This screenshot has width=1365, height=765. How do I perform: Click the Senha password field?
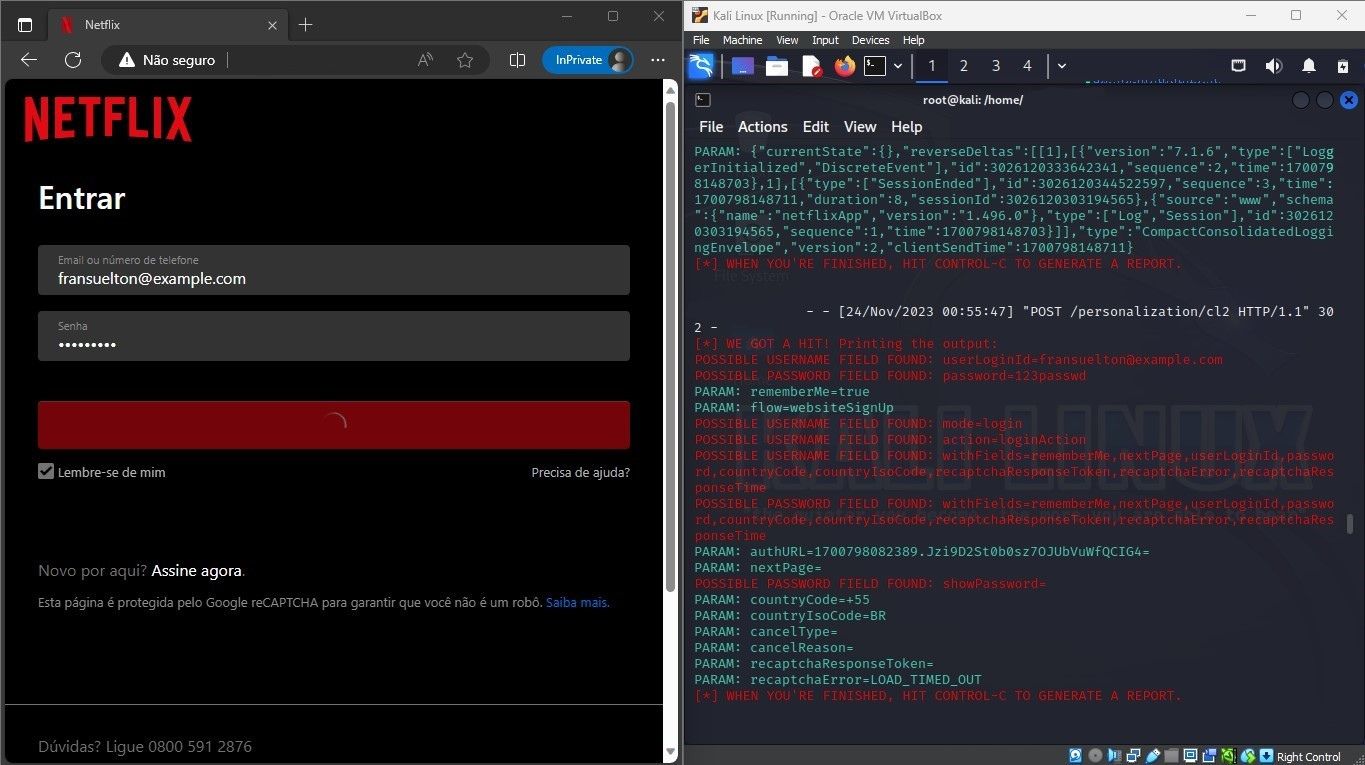pyautogui.click(x=334, y=336)
